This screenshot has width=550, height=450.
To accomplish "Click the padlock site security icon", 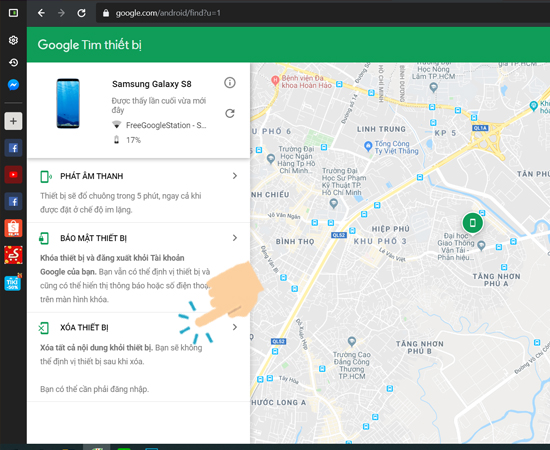I will coord(106,13).
